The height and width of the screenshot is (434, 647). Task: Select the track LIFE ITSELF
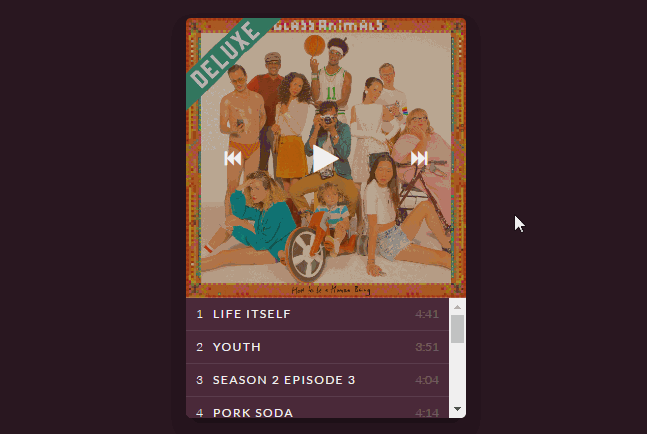(317, 314)
